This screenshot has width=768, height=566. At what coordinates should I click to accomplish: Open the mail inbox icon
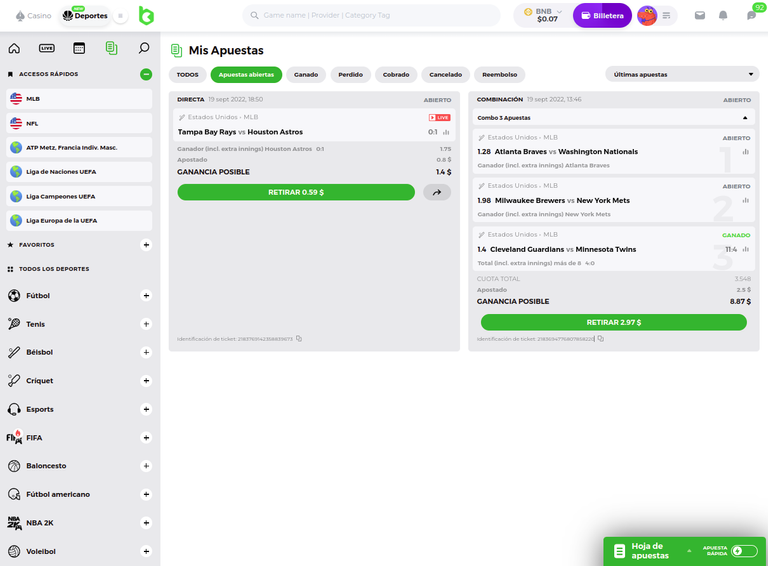coord(700,16)
